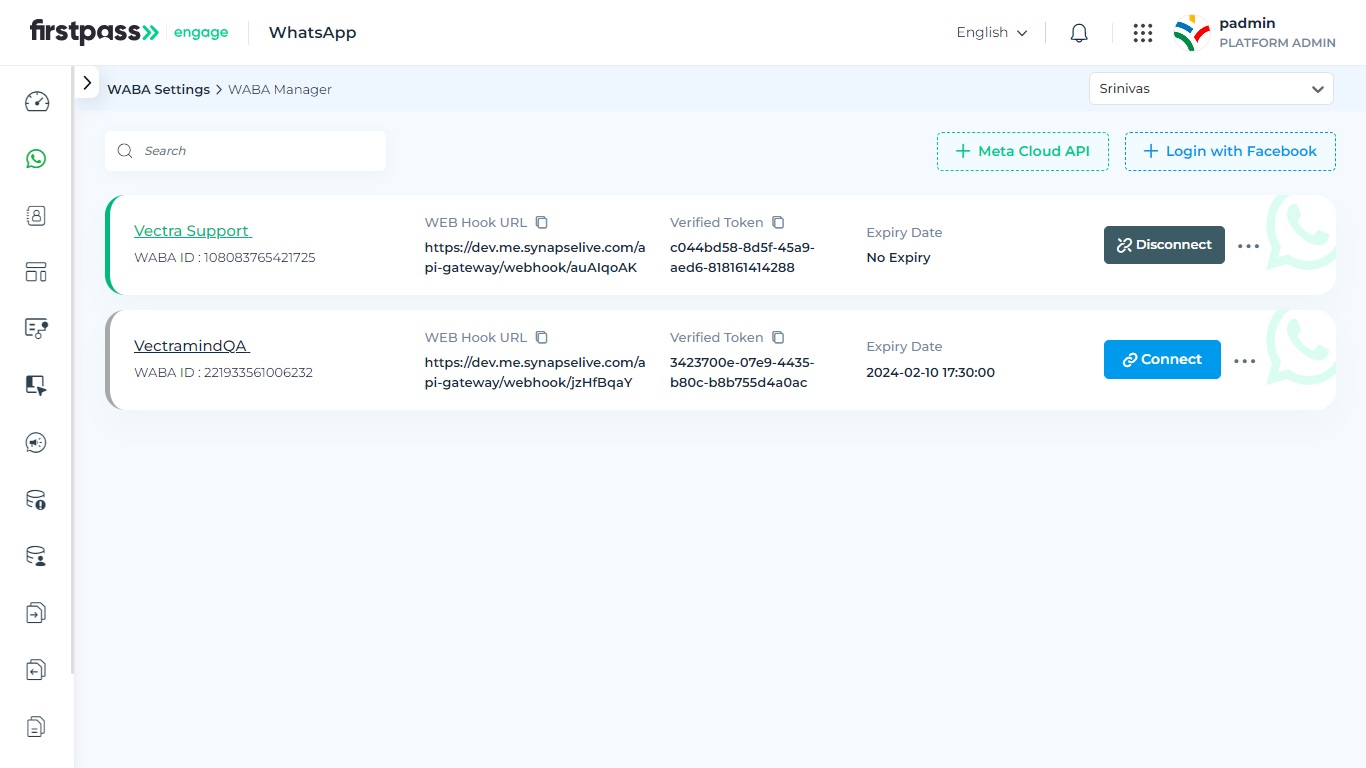Open more options for VectramindQA
Image resolution: width=1366 pixels, height=768 pixels.
[x=1244, y=361]
